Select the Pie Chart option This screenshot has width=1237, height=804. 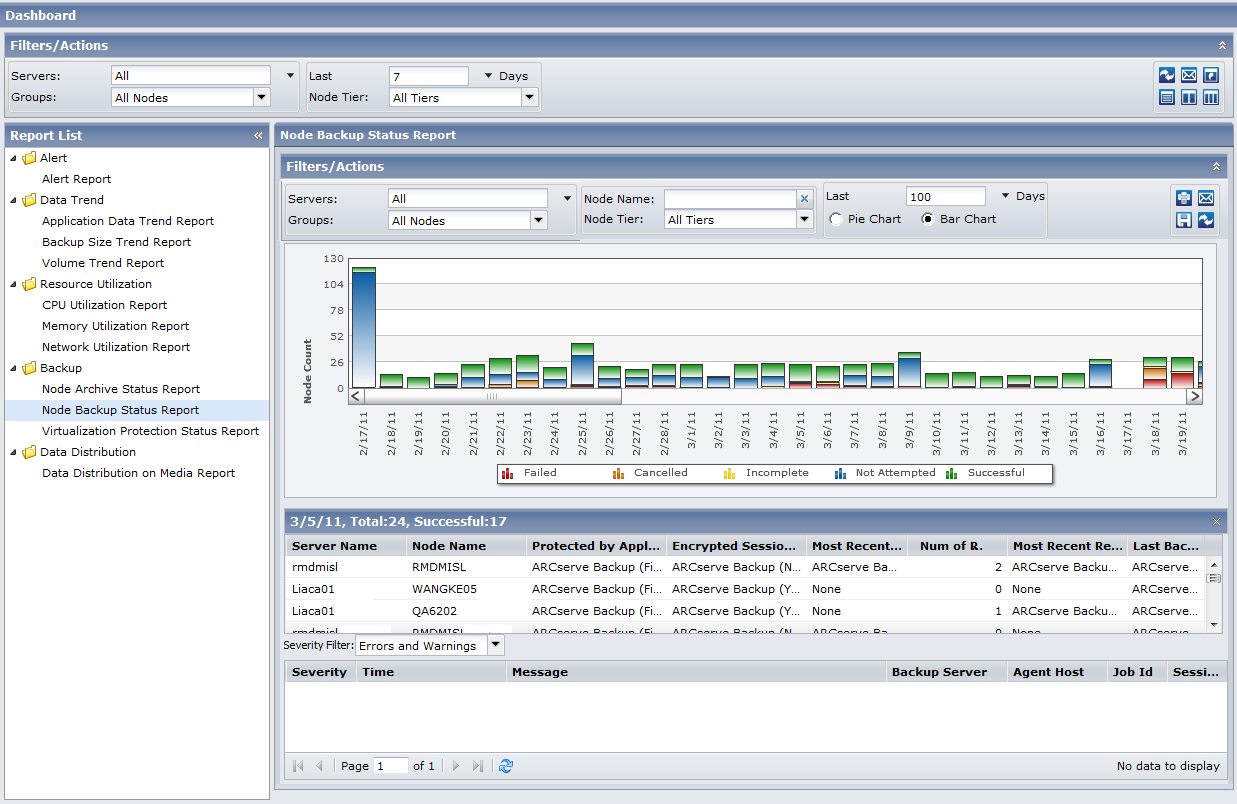(x=836, y=219)
